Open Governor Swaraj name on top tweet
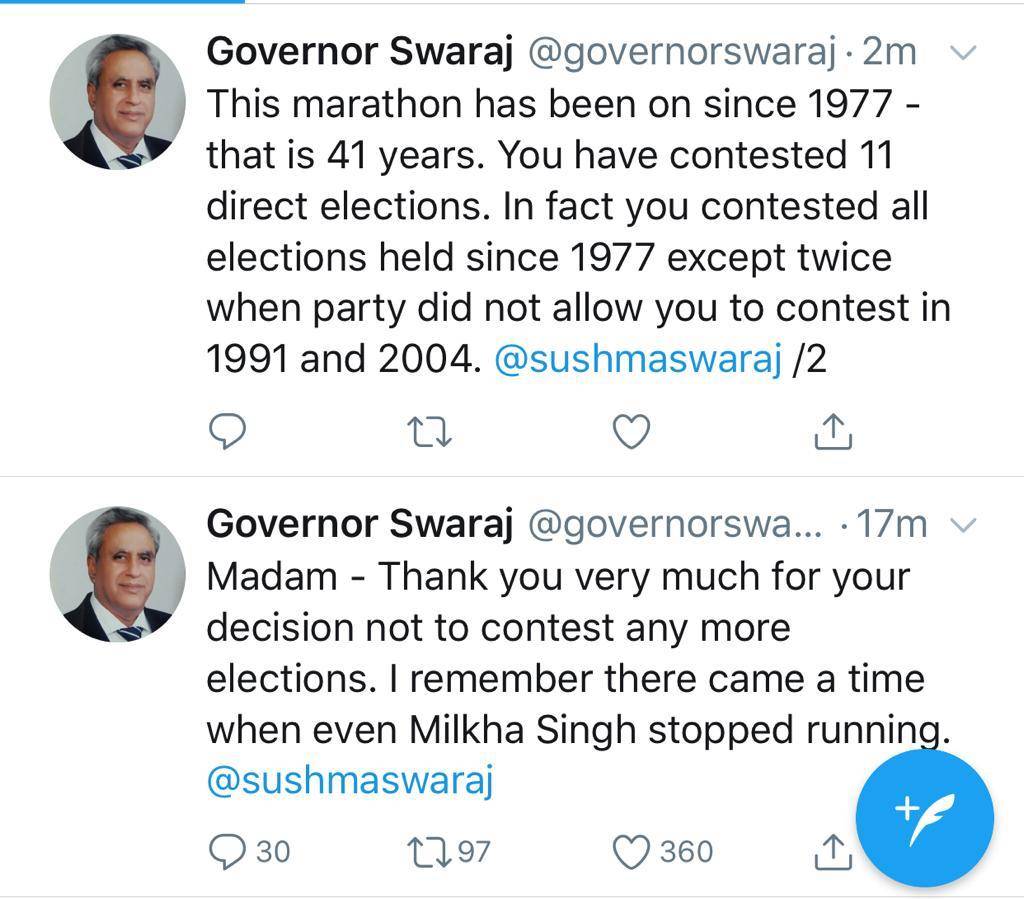 pyautogui.click(x=359, y=52)
